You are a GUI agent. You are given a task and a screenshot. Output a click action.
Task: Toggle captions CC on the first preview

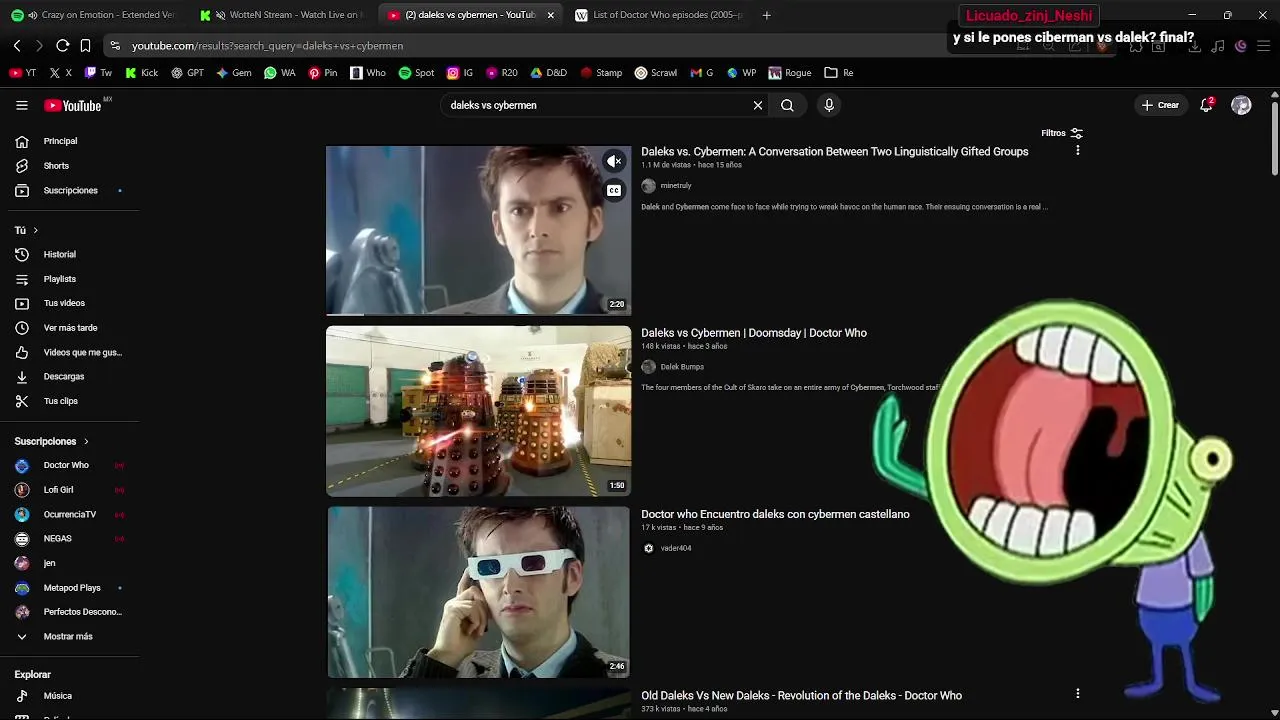pyautogui.click(x=614, y=190)
